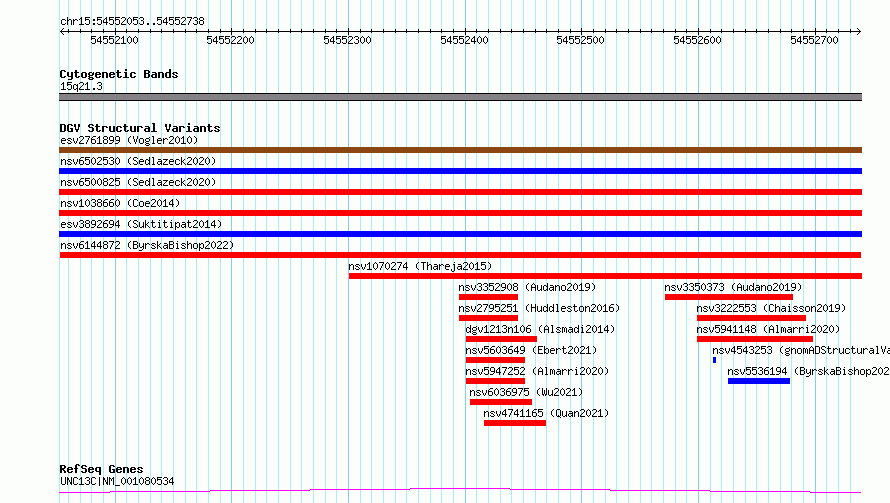This screenshot has width=890, height=503.
Task: Click red bar under nsv3222553
Action: [x=752, y=318]
